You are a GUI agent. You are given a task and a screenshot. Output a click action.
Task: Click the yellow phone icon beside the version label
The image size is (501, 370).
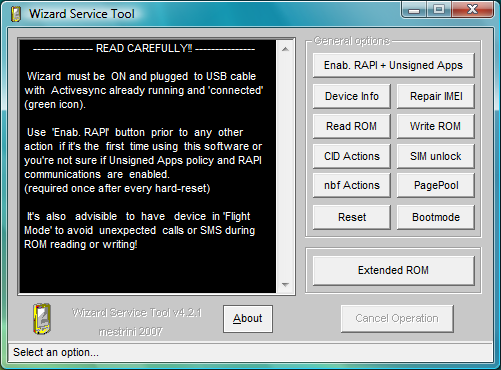point(42,319)
